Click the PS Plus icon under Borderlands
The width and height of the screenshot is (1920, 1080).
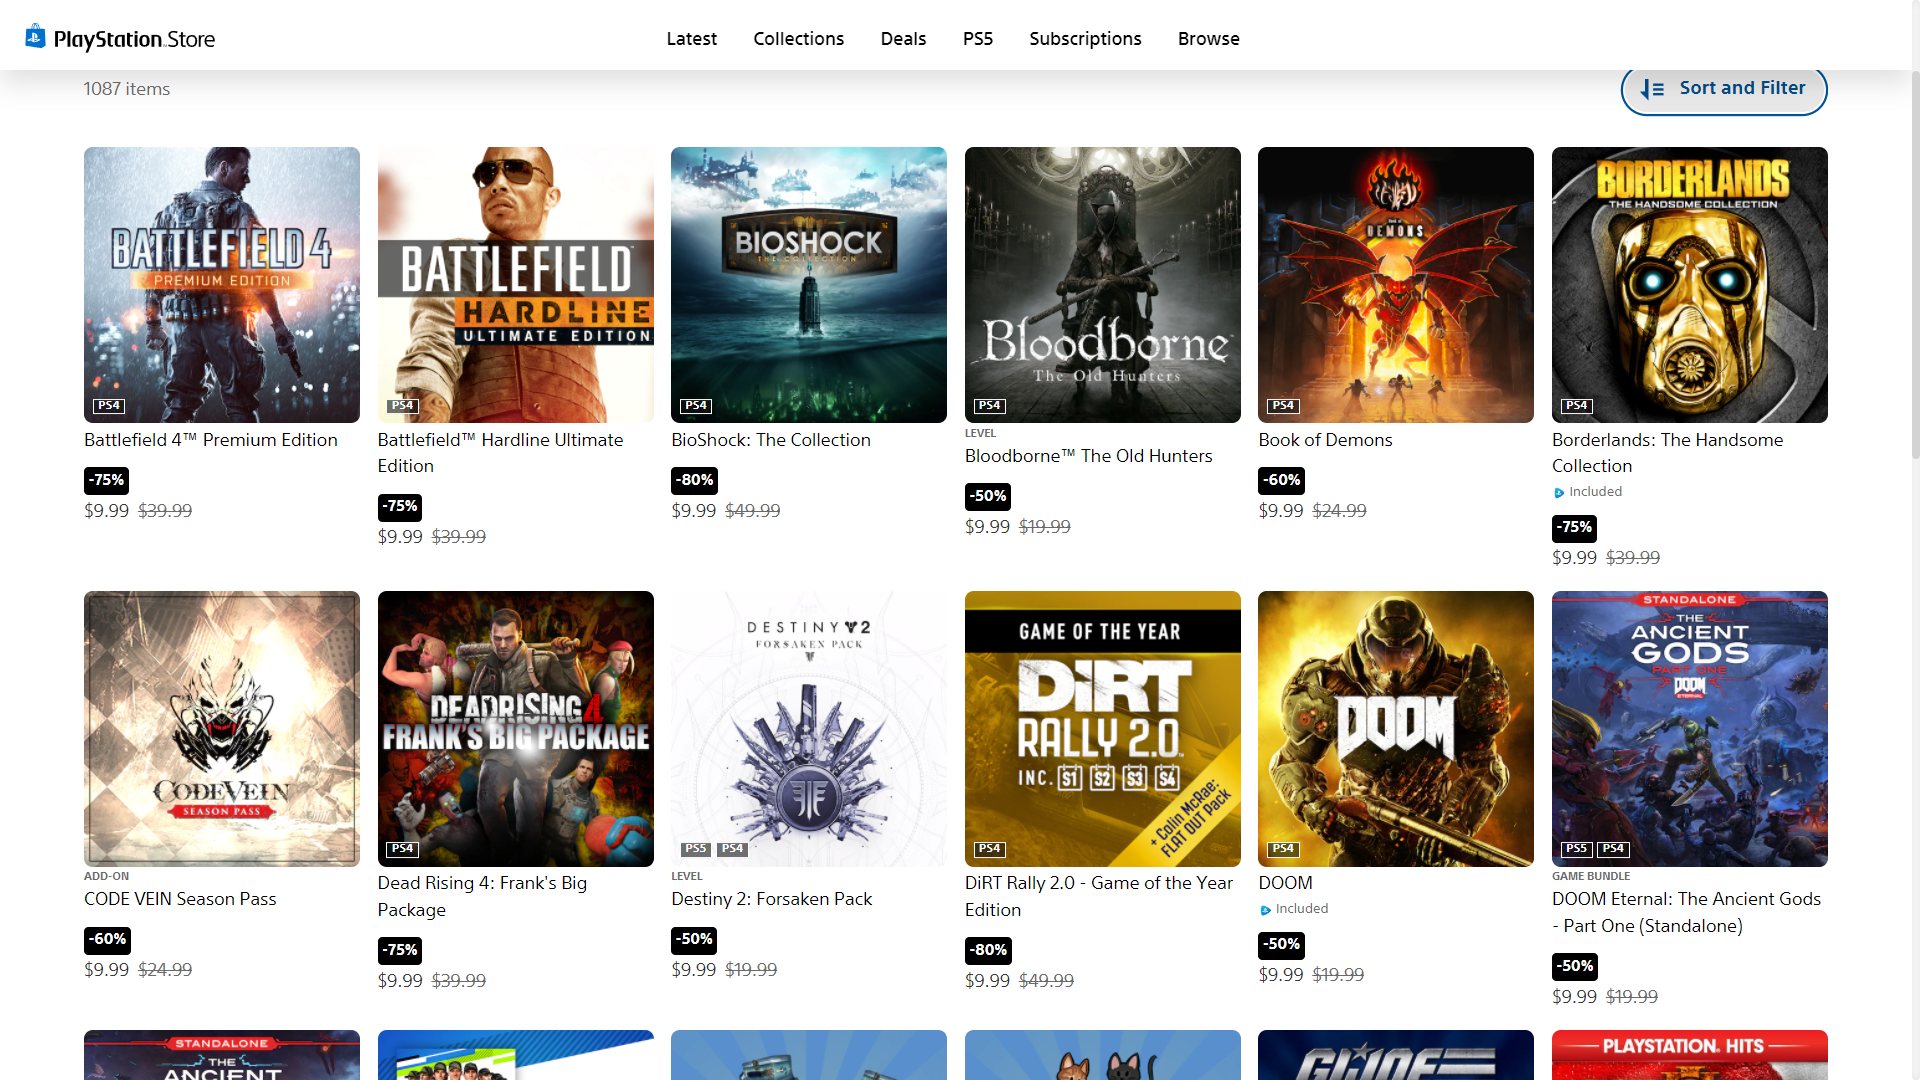tap(1558, 492)
